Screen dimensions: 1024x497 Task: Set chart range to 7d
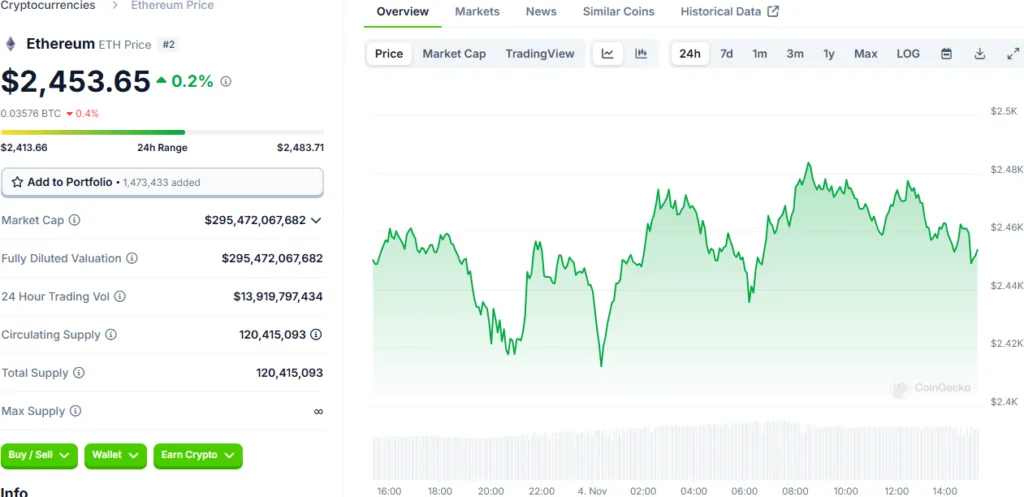(726, 54)
